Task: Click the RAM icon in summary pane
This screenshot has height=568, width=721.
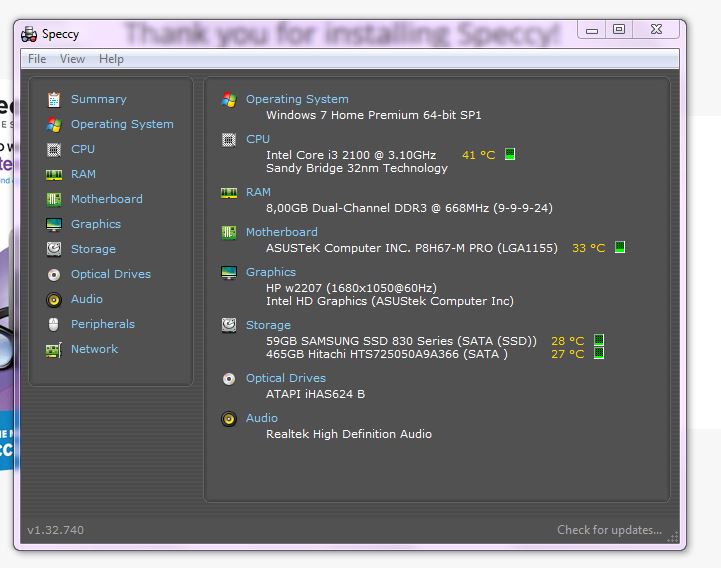Action: [229, 192]
